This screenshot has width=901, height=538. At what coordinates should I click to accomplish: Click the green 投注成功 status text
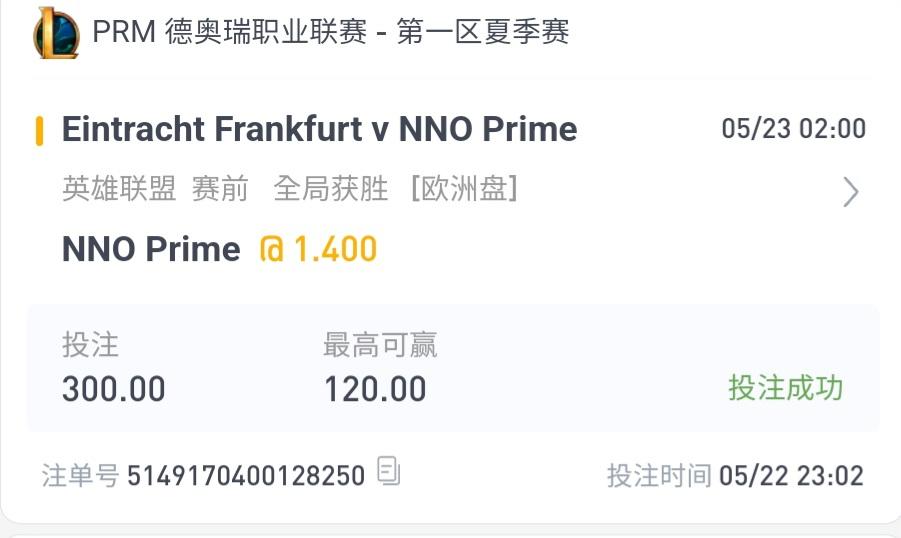coord(785,388)
